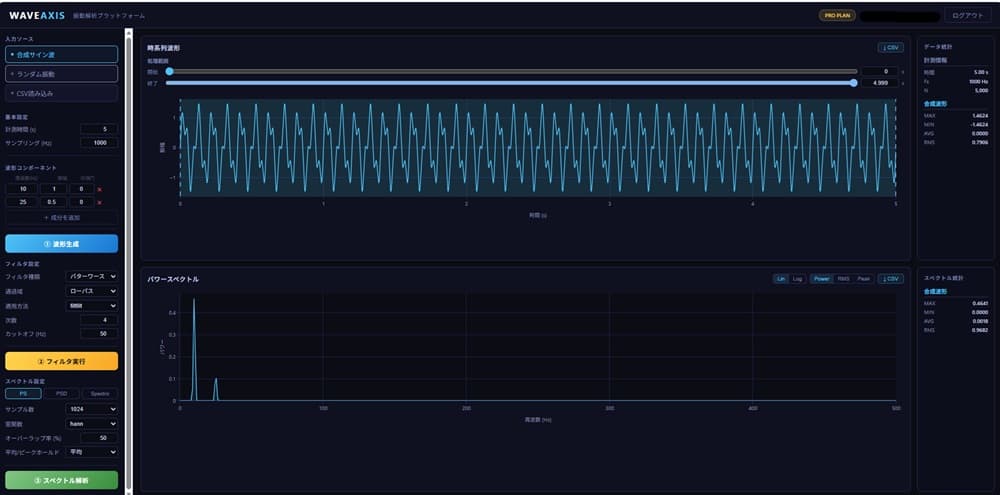Click the WAVEAXIS logo
The image size is (1000, 495).
37,15
